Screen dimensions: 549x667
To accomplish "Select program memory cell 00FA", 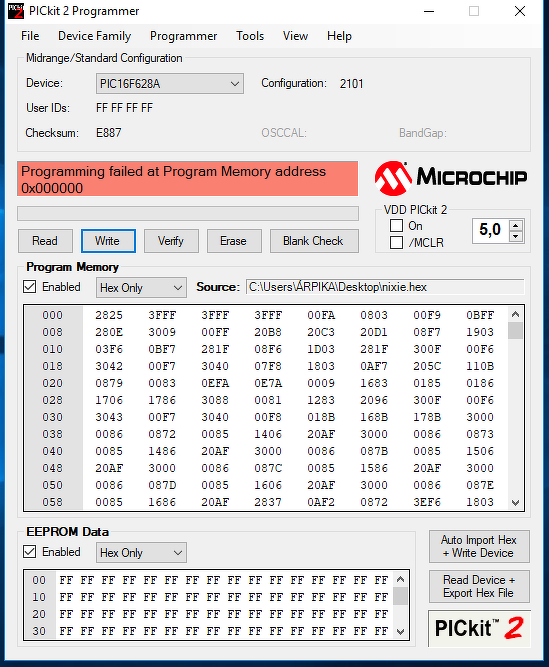I will click(x=321, y=315).
